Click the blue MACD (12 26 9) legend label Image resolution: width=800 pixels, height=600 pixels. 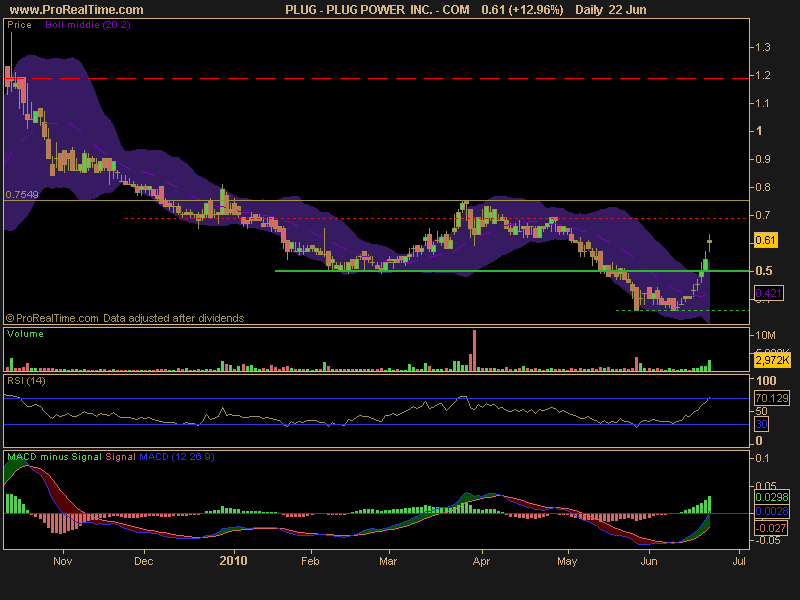pos(177,457)
